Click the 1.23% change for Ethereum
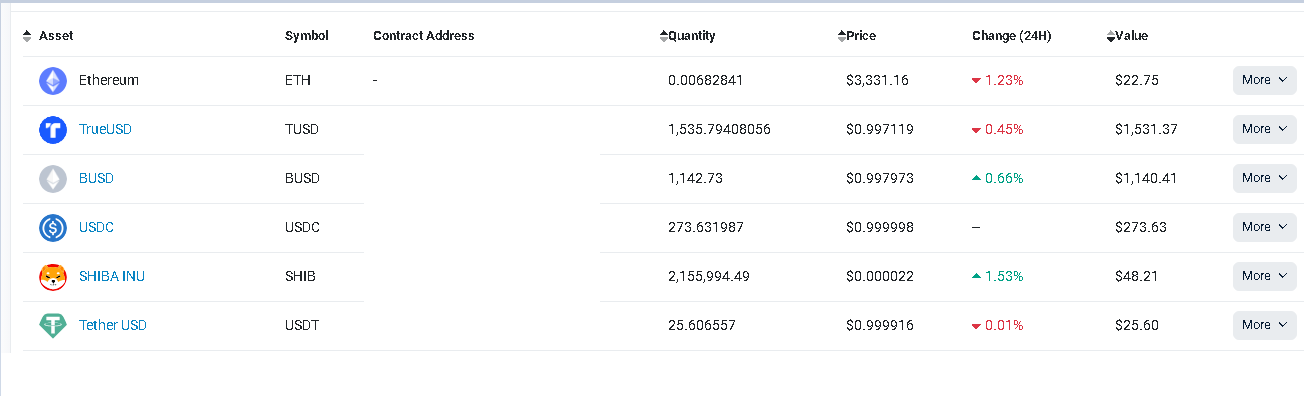The height and width of the screenshot is (396, 1304). (x=998, y=80)
